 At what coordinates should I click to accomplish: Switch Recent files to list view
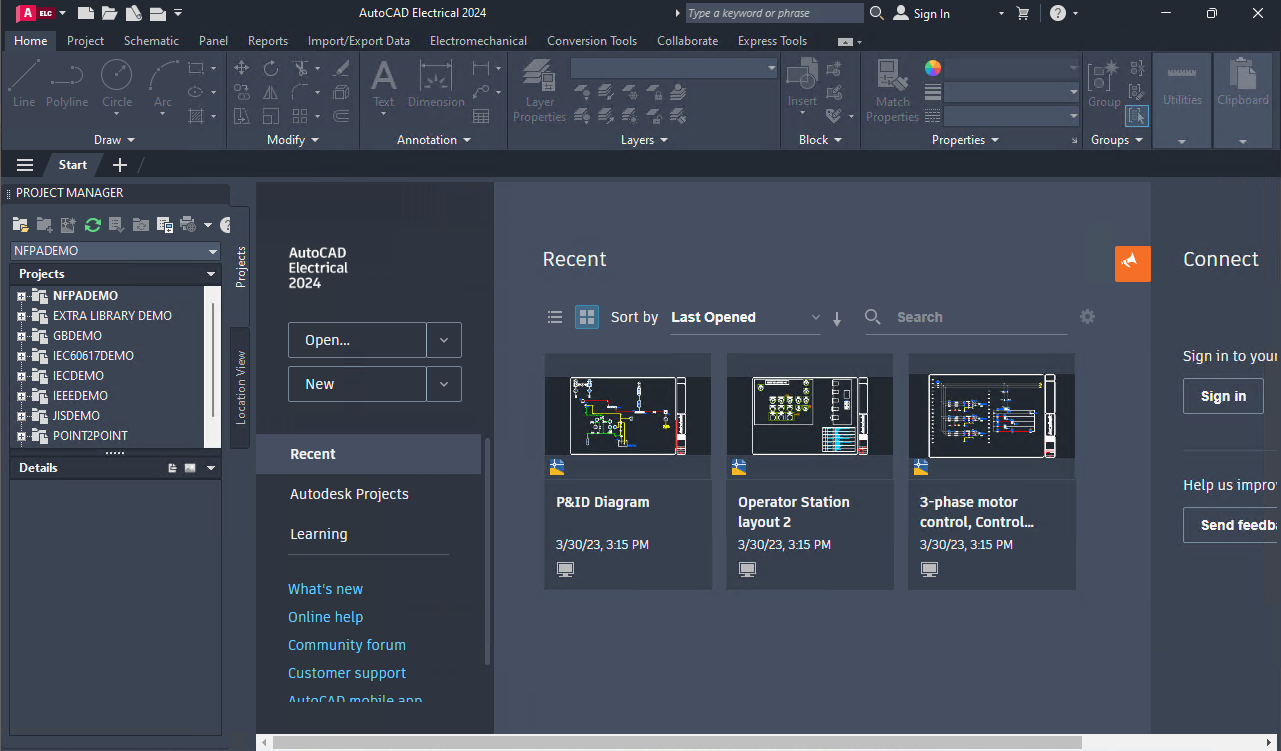(555, 317)
